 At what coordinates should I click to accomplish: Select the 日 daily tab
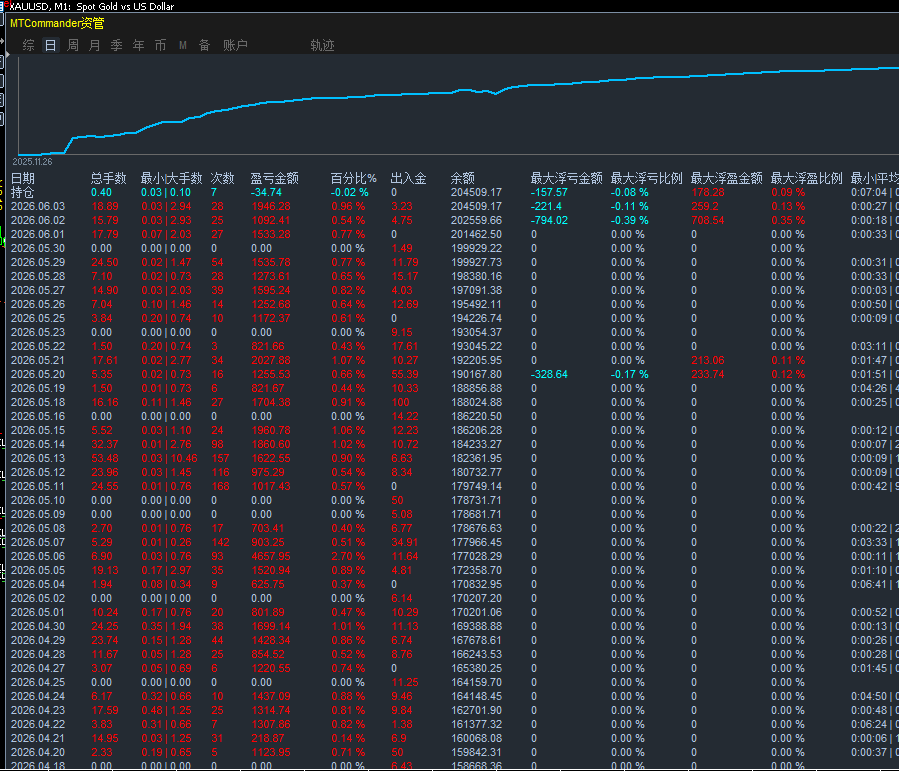[50, 45]
